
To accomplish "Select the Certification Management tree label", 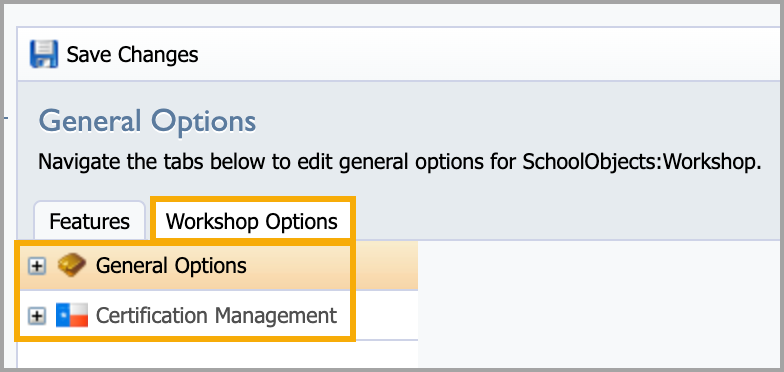I will pyautogui.click(x=216, y=316).
